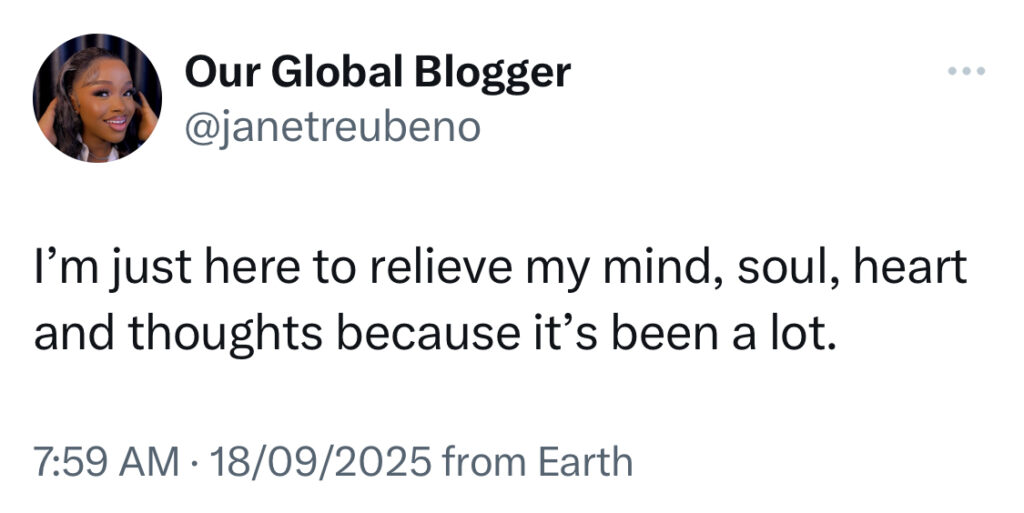Click the tweet's second line of text
Viewport: 1024px width, 513px height.
click(x=433, y=335)
